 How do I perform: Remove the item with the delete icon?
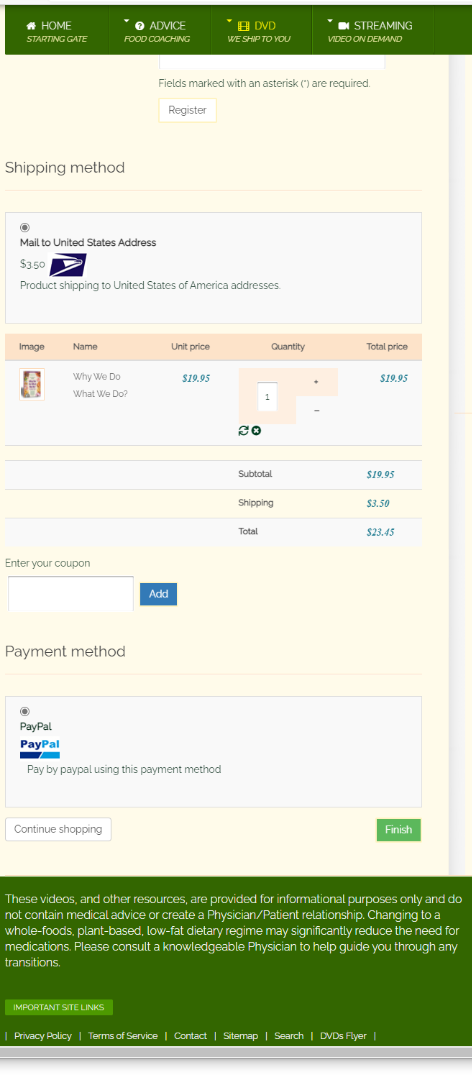point(256,430)
